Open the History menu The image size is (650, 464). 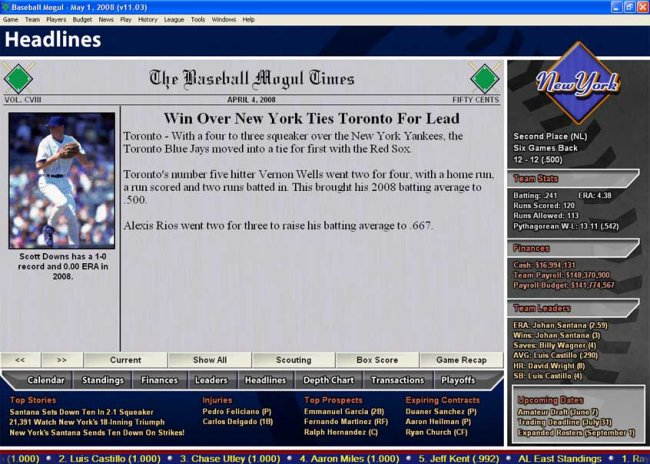148,19
